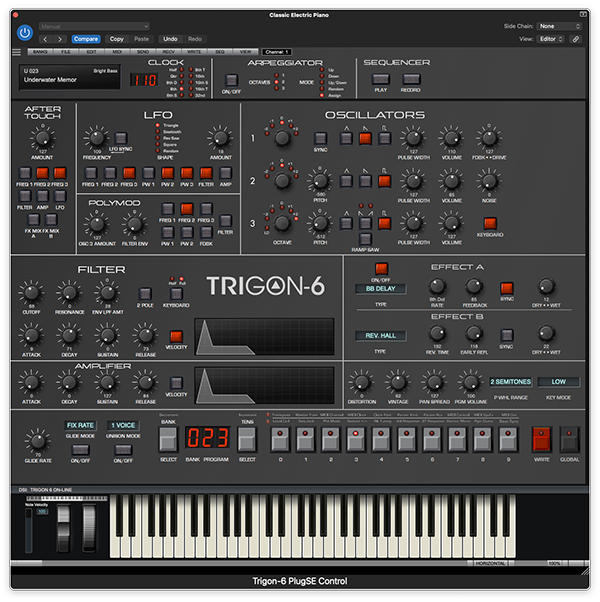Toggle the LFO Sync button
This screenshot has width=600, height=602.
[x=121, y=138]
